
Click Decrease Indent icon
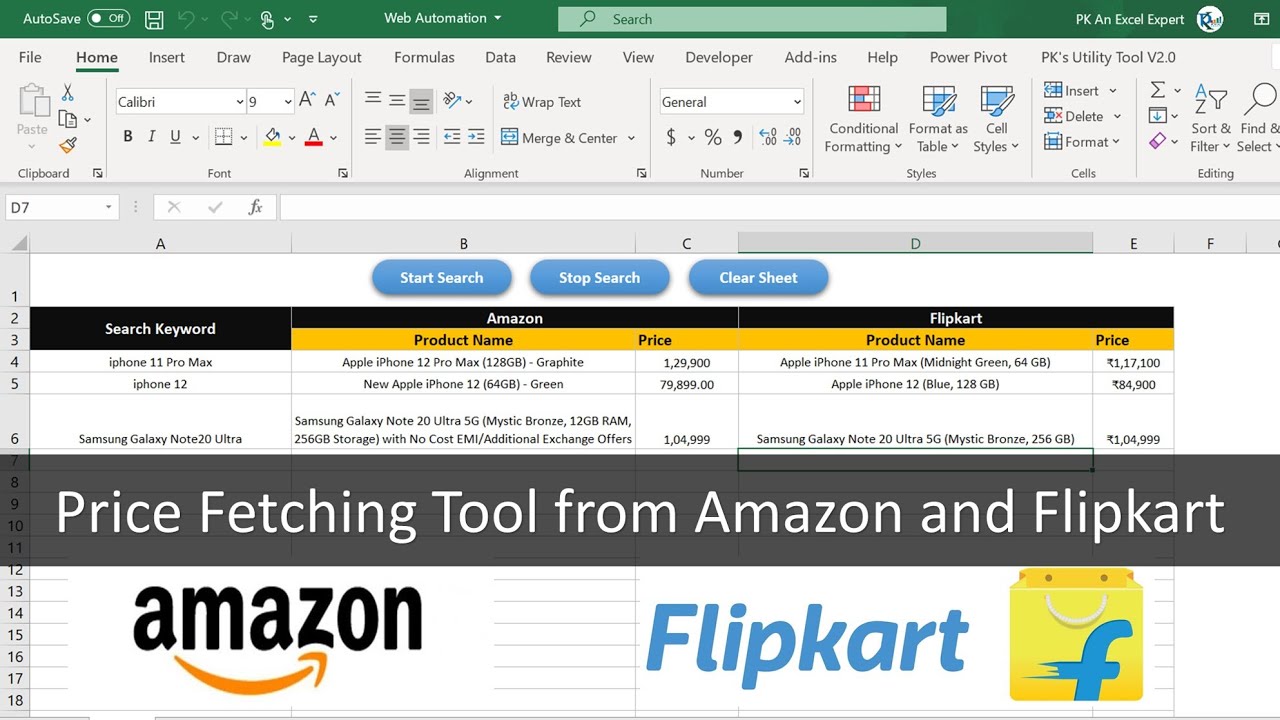[x=452, y=137]
